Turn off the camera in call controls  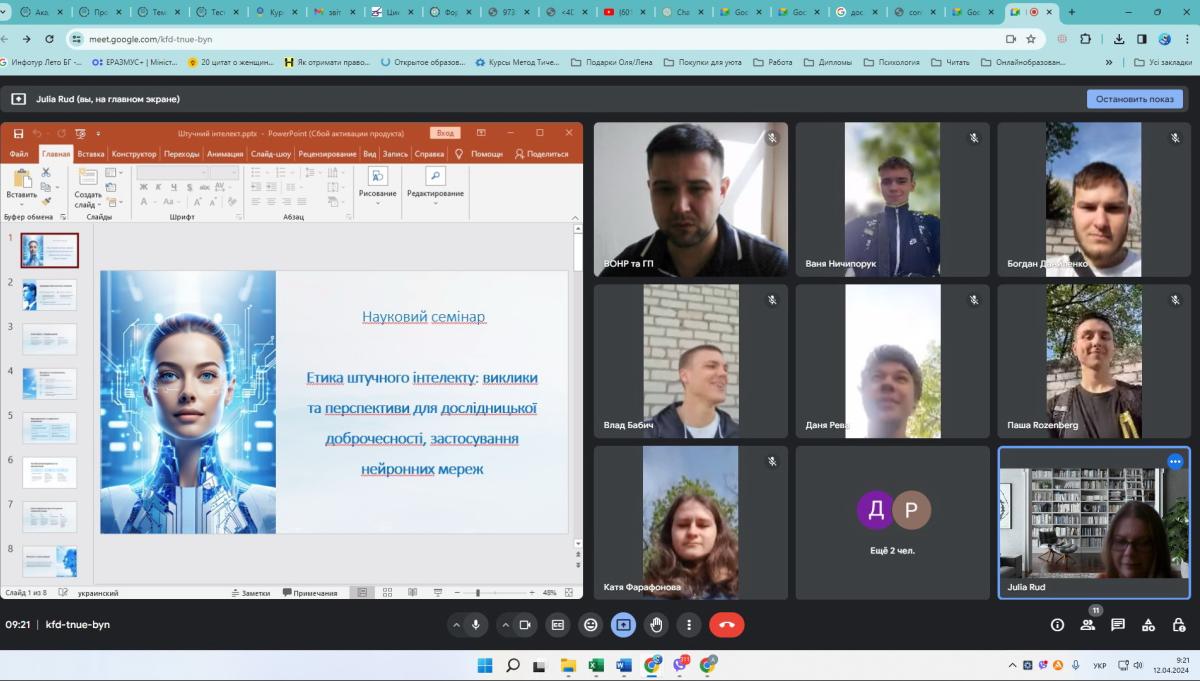(x=524, y=625)
